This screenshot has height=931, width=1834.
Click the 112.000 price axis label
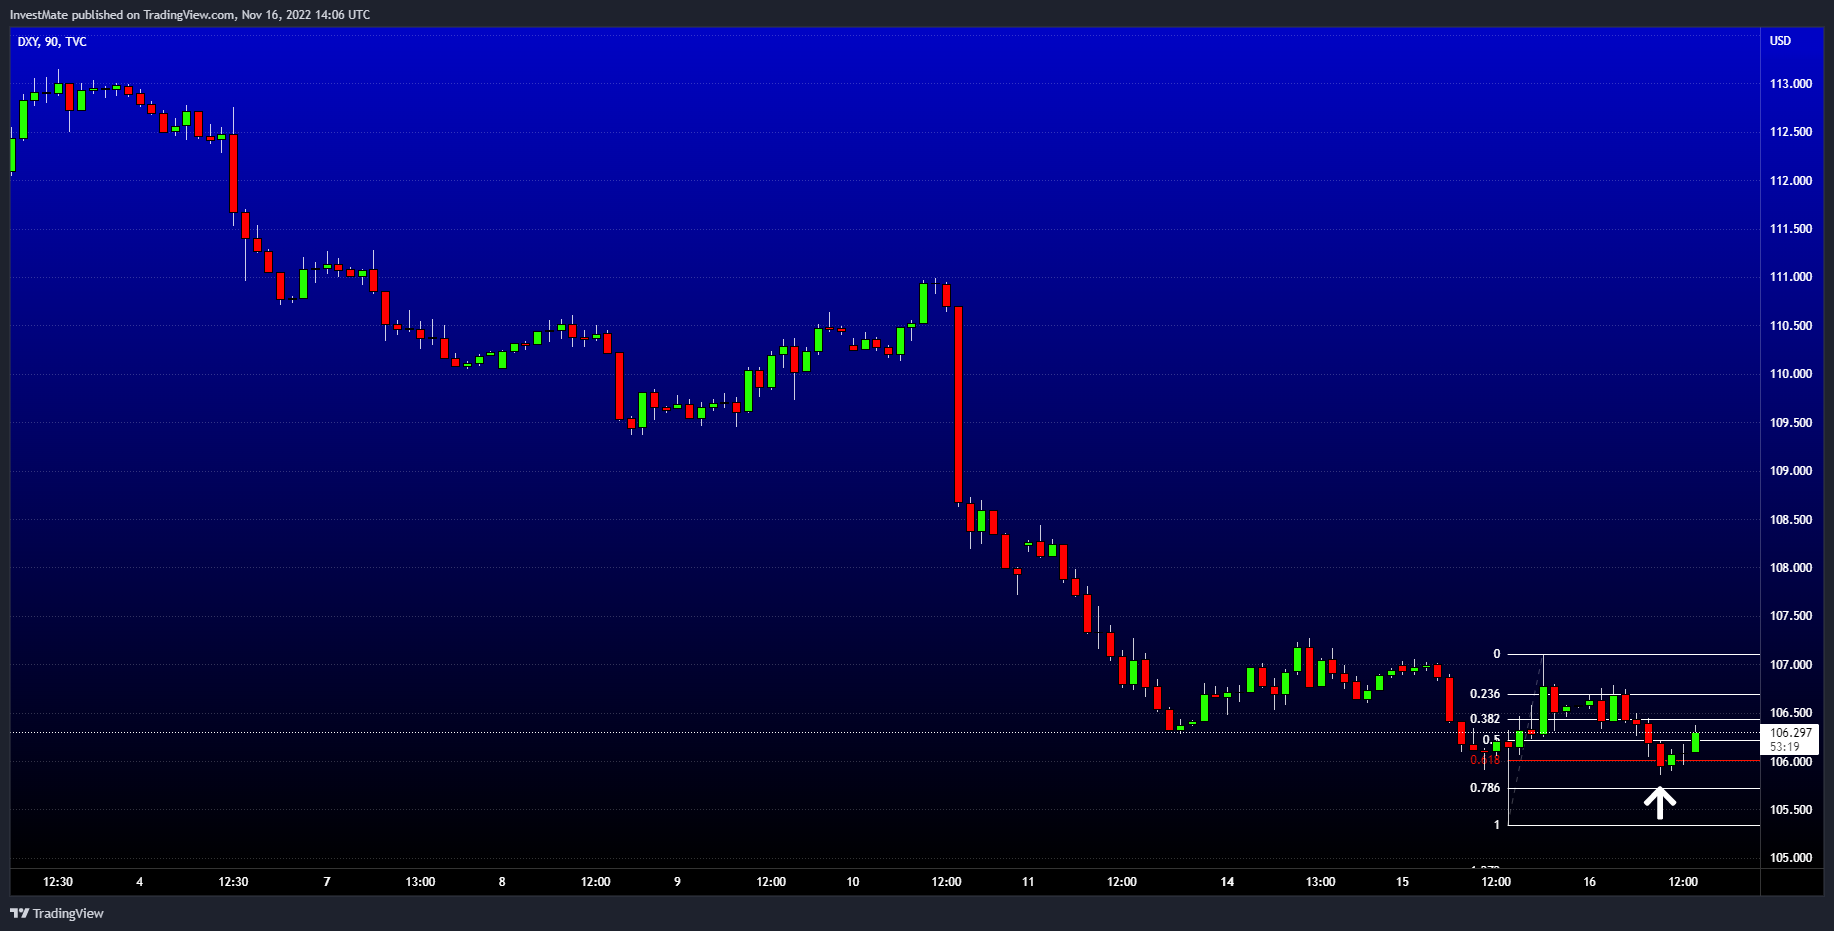click(x=1790, y=181)
